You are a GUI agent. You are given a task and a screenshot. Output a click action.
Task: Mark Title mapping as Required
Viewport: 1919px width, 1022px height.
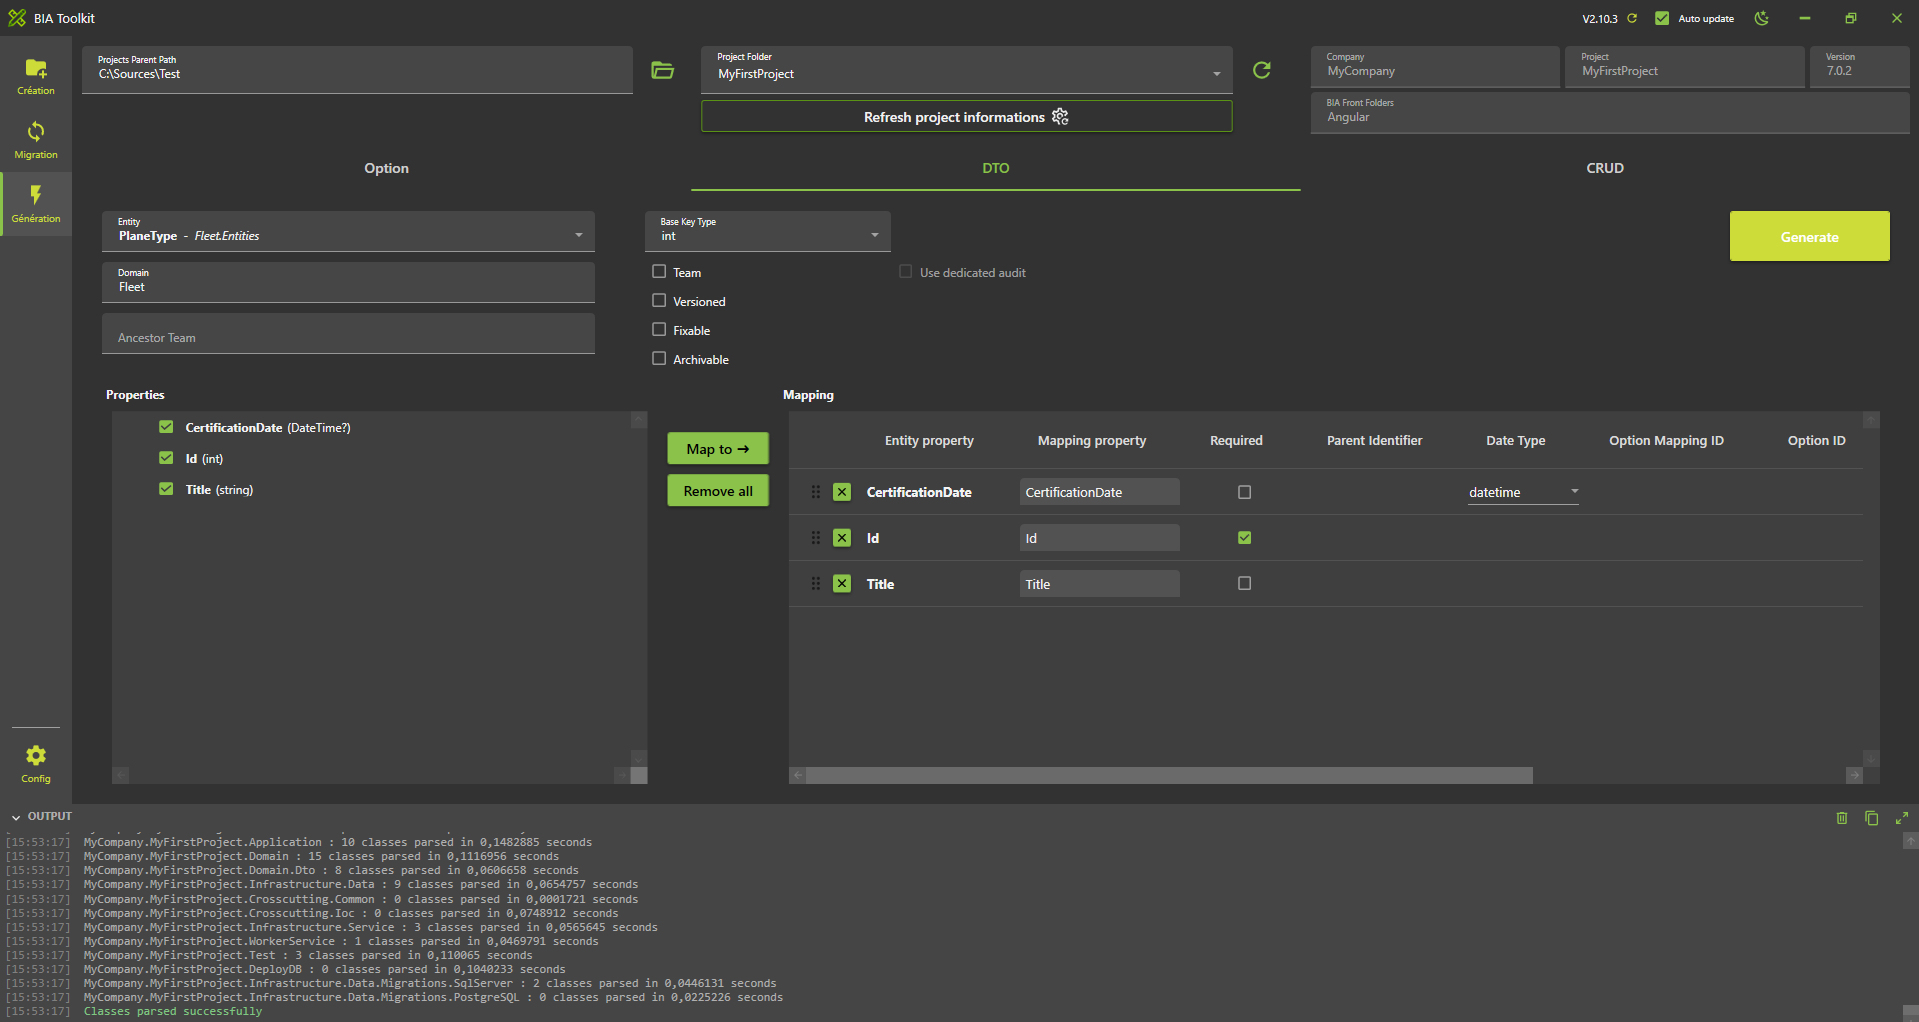pos(1245,583)
